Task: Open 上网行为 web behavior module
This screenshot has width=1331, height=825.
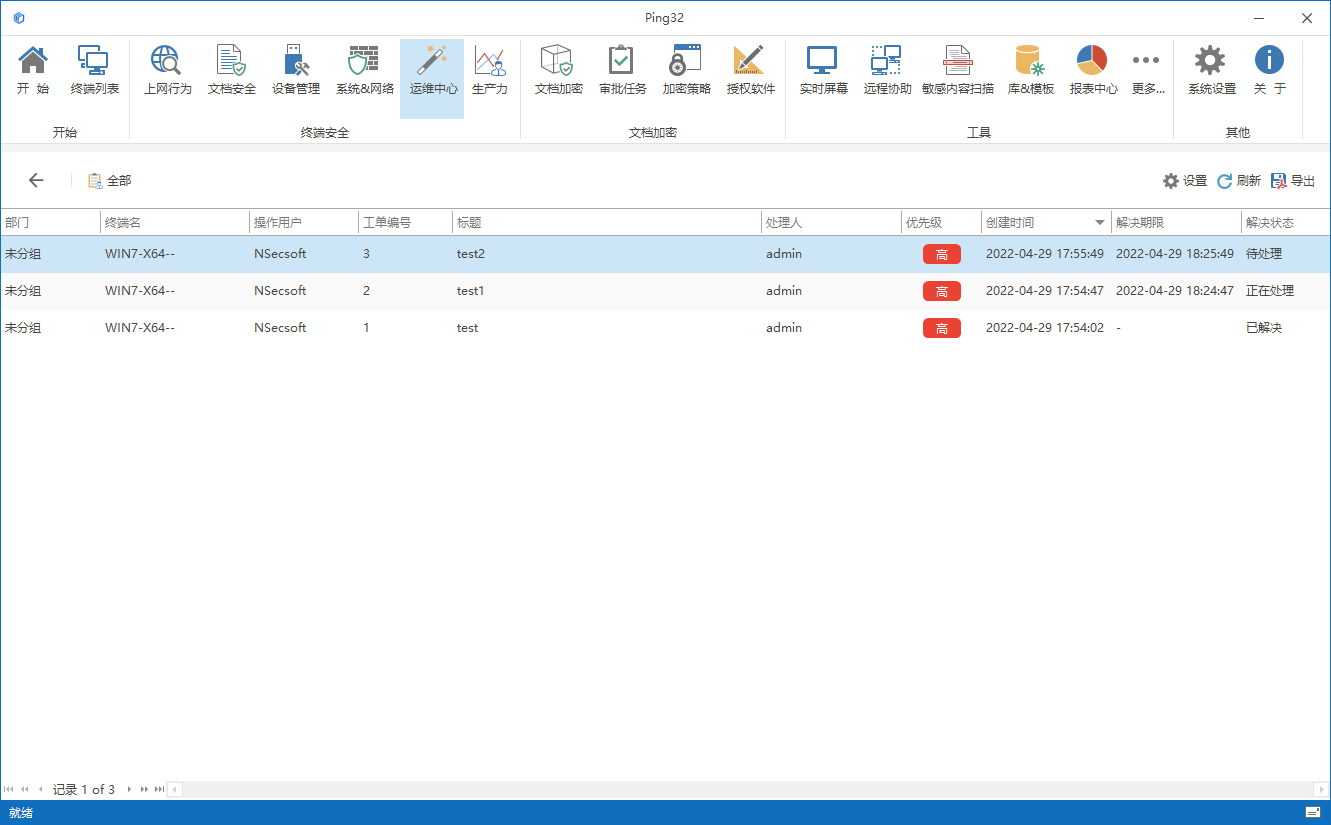Action: click(x=167, y=70)
